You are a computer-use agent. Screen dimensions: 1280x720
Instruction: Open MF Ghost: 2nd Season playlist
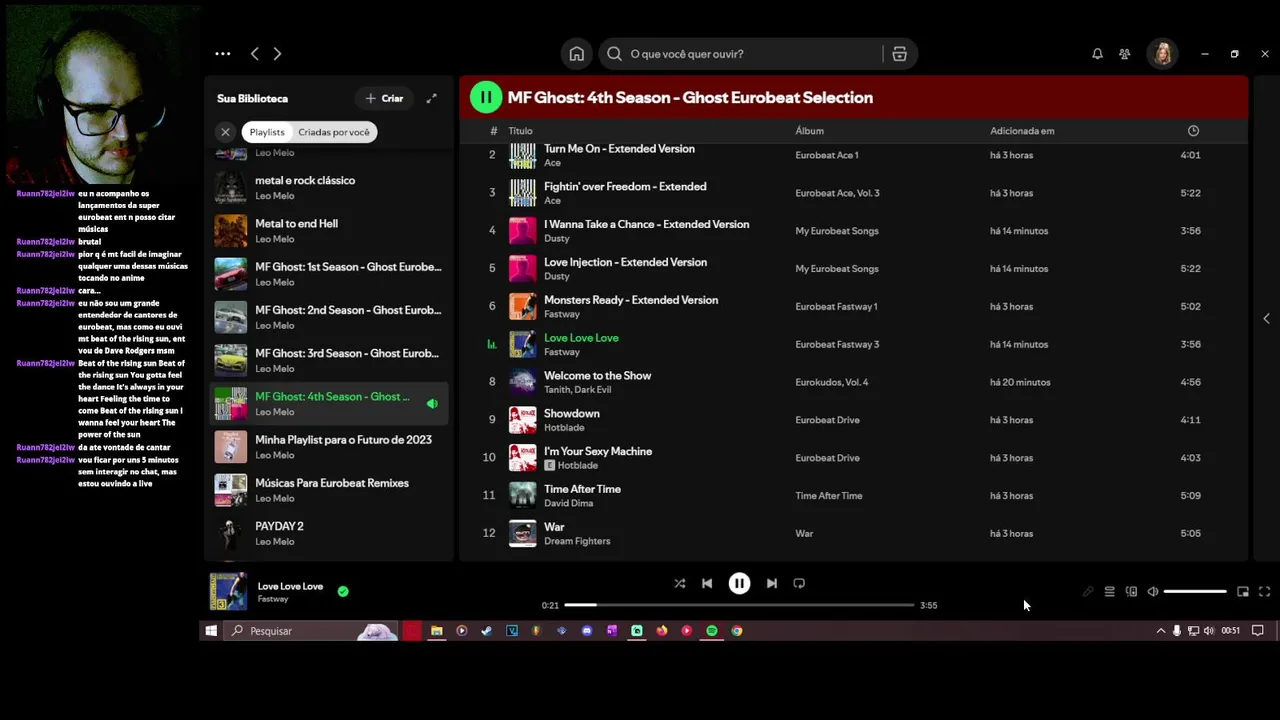click(329, 317)
